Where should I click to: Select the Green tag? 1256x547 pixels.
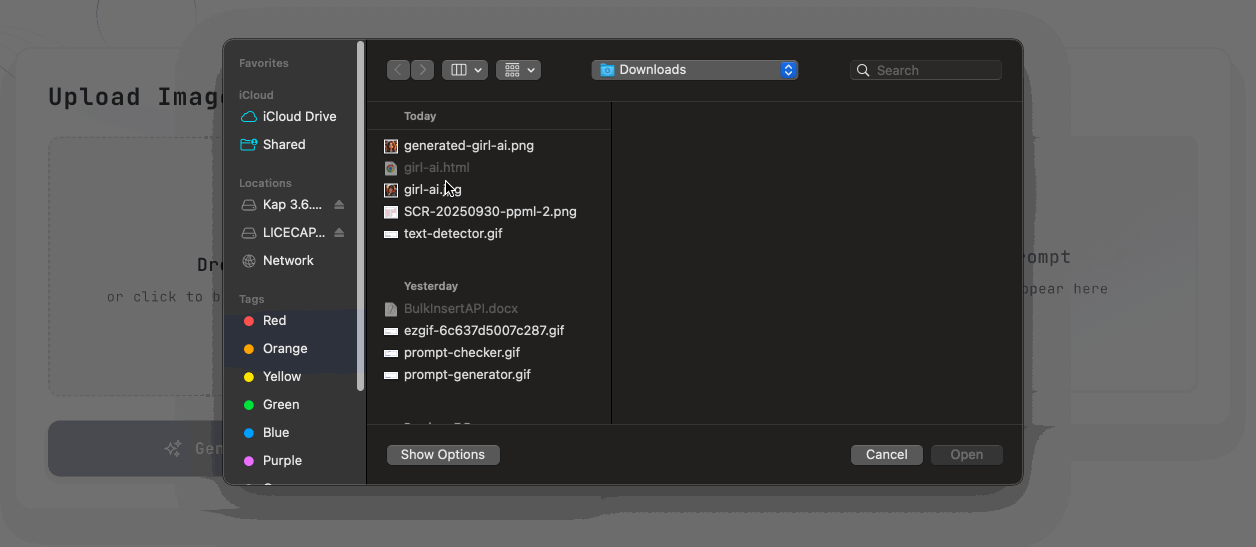(x=280, y=405)
